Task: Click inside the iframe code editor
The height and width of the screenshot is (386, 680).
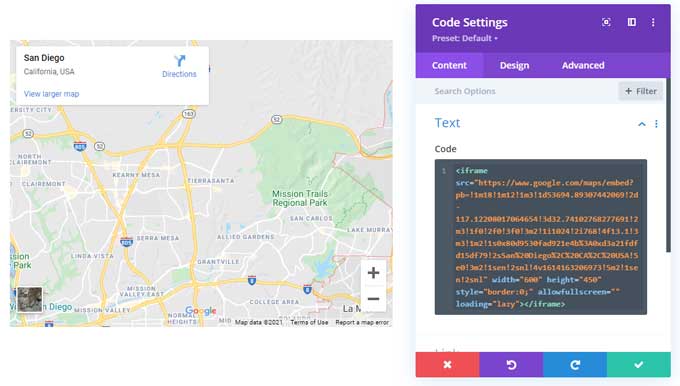Action: (541, 237)
